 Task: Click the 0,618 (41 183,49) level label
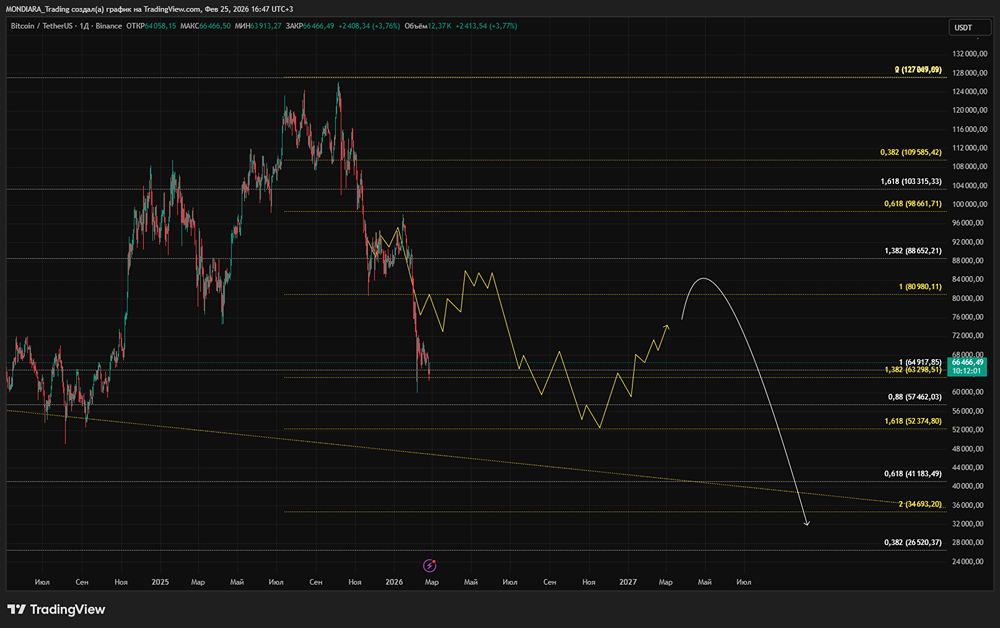(912, 473)
